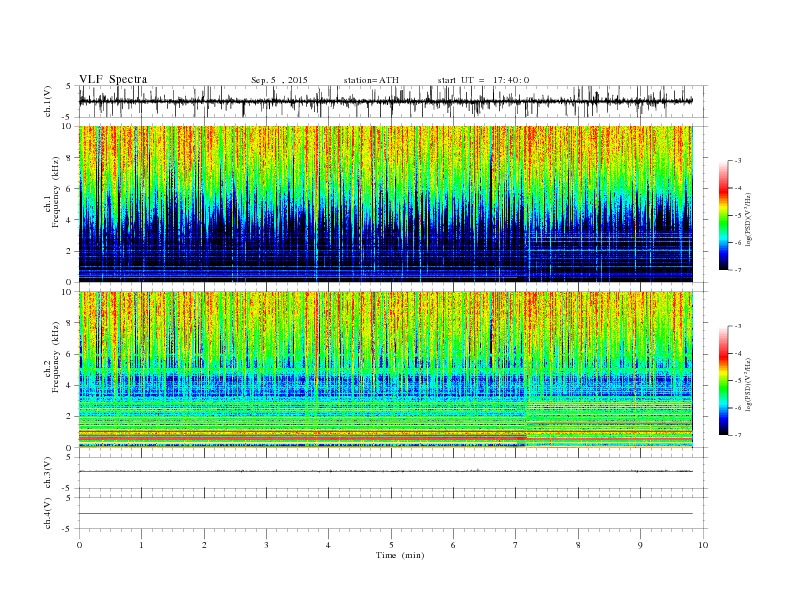Select the date text "Sep. 5 , 2015"
This screenshot has height=612, width=792.
point(279,80)
